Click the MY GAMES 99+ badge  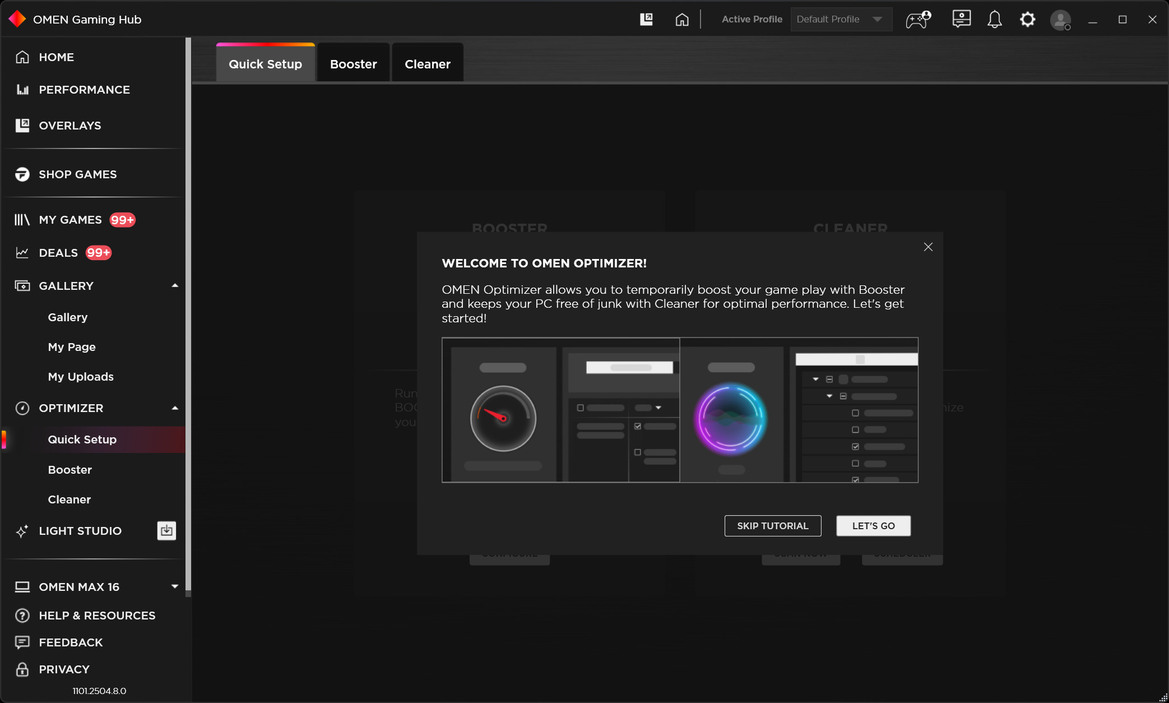click(122, 220)
